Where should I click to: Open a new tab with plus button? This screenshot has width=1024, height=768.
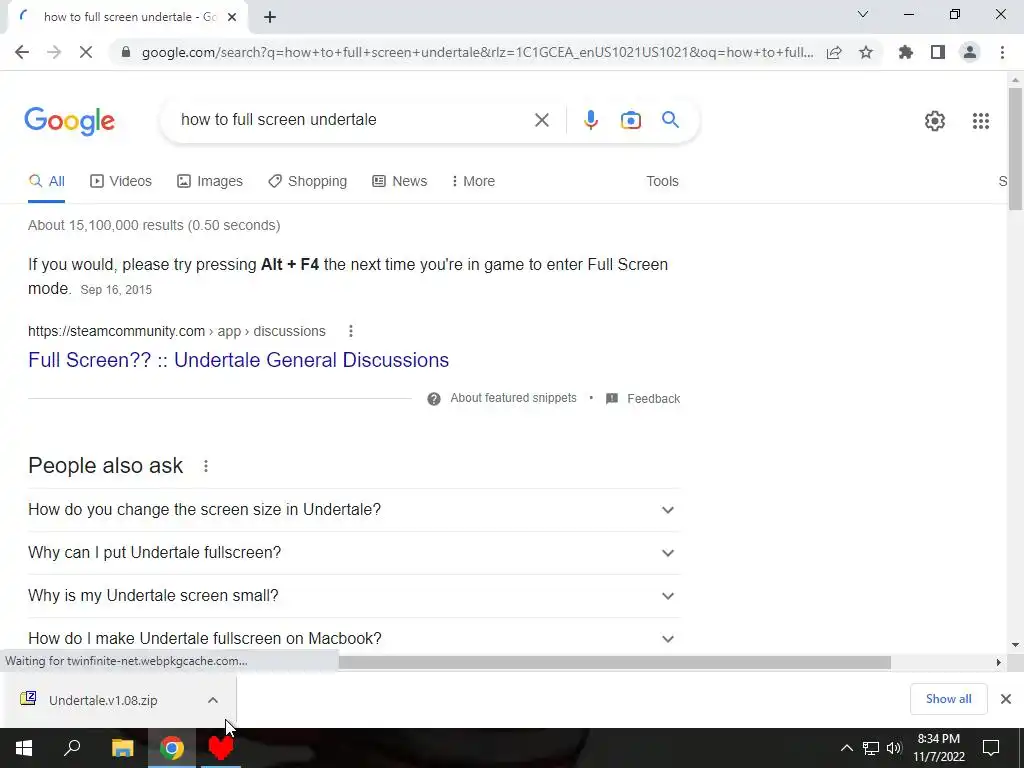pyautogui.click(x=270, y=18)
